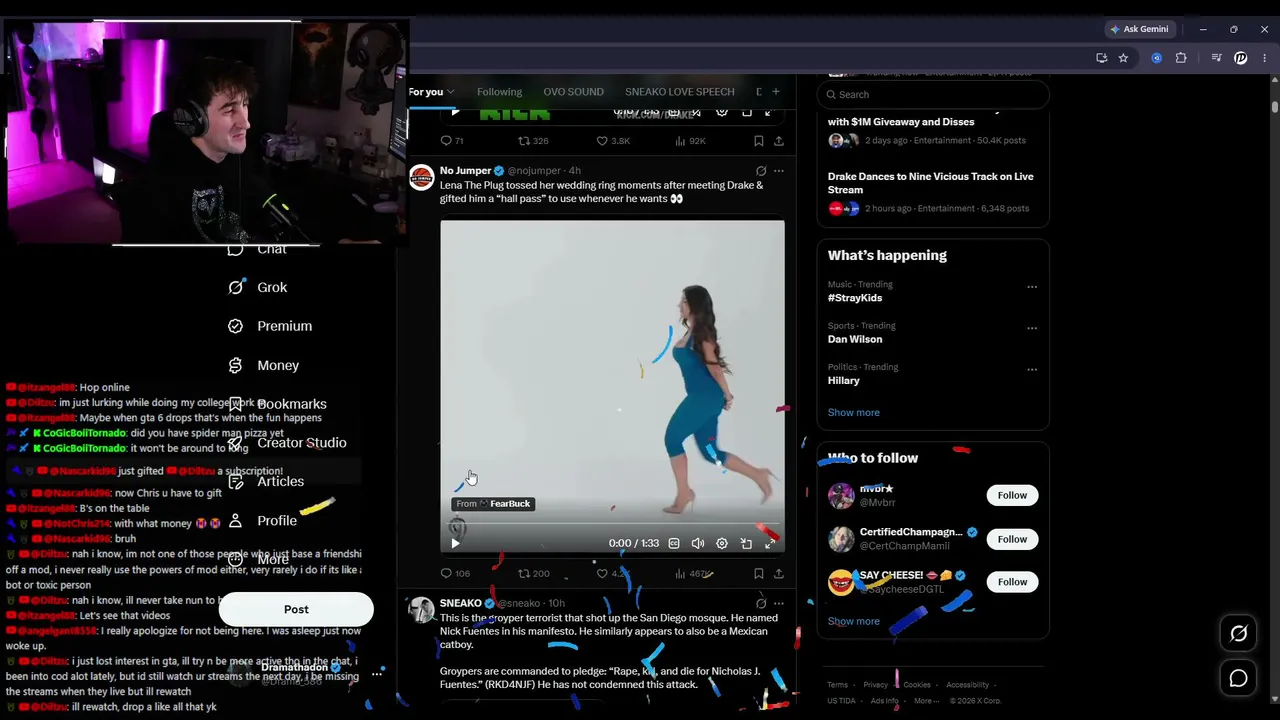Like the No Jumper post
This screenshot has width=1280, height=720.
click(602, 573)
